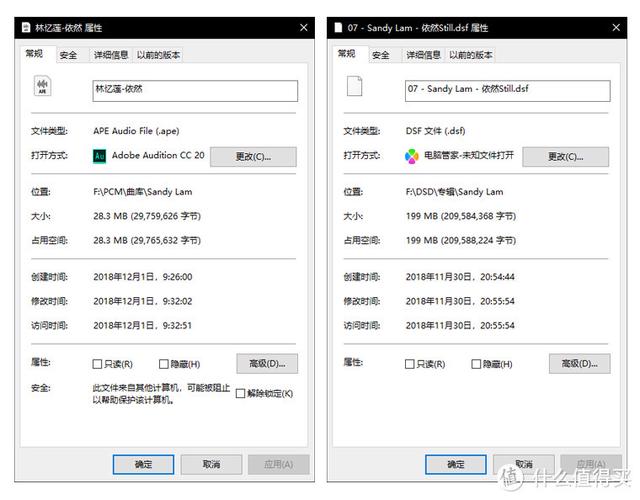
Task: Click the 07 - Sandy Lam file name field
Action: click(x=508, y=91)
